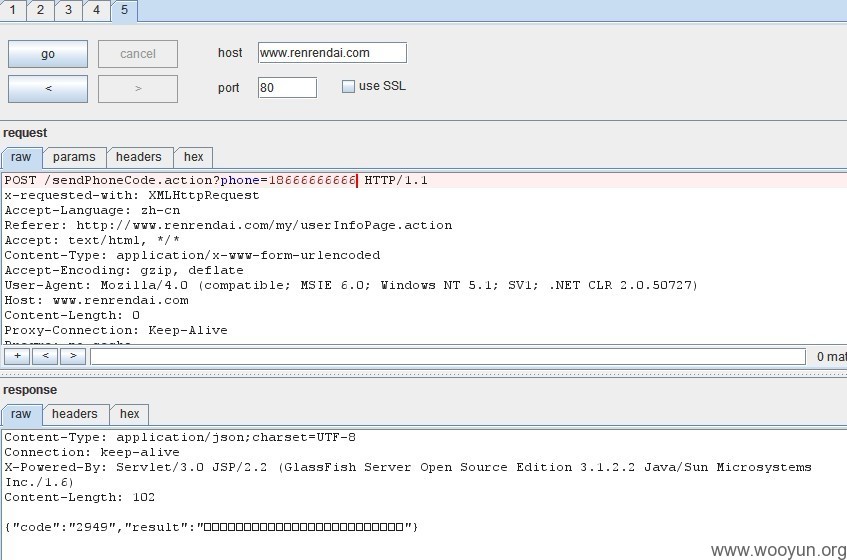The width and height of the screenshot is (847, 560).
Task: Select the request raw tab
Action: (21, 157)
